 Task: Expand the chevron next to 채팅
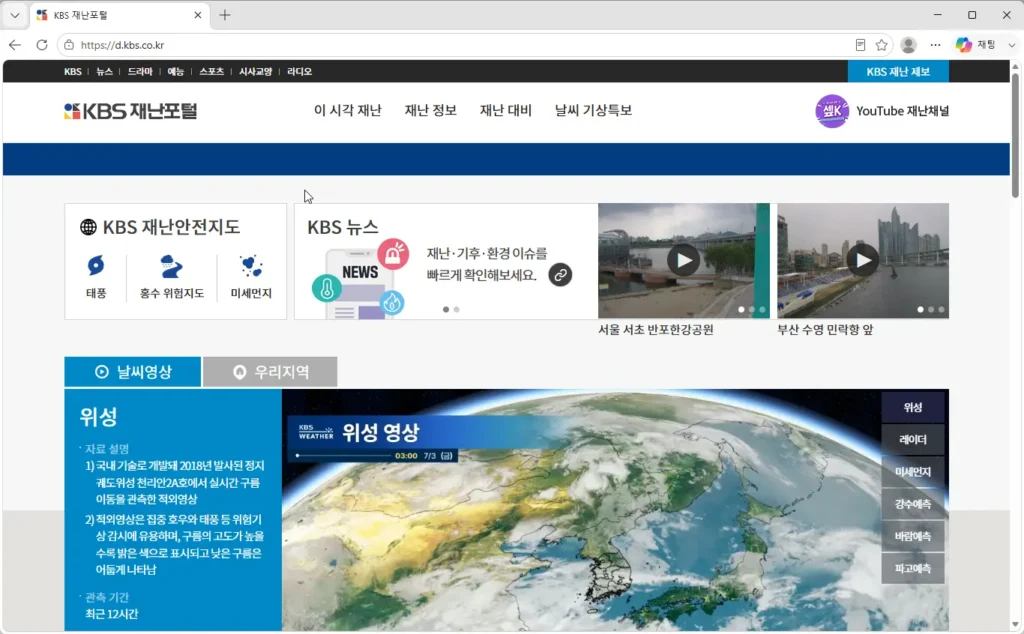(1012, 45)
